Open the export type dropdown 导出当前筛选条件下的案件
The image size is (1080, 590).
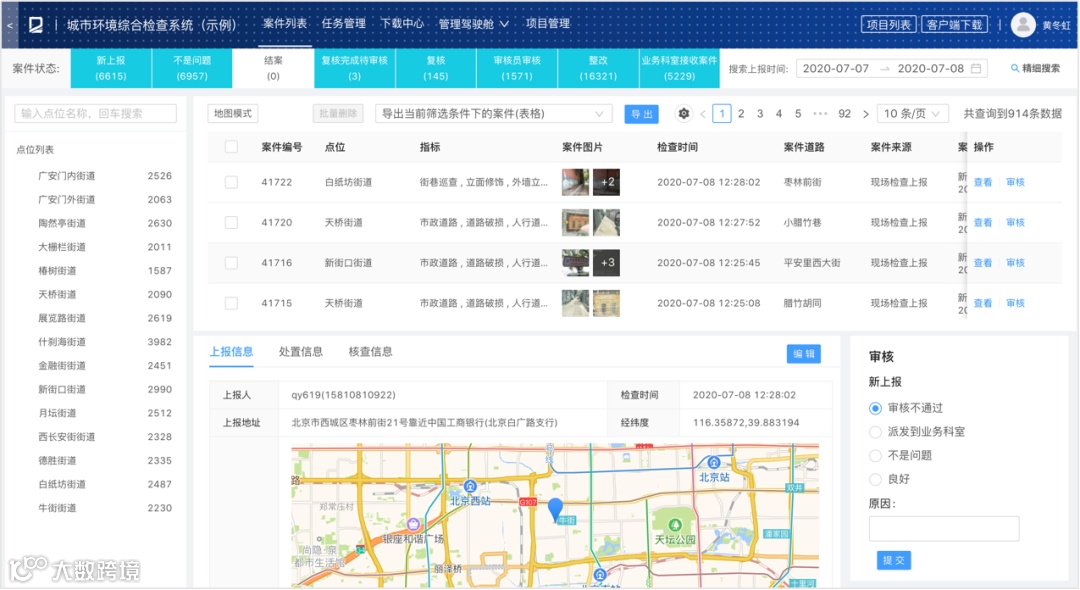493,114
